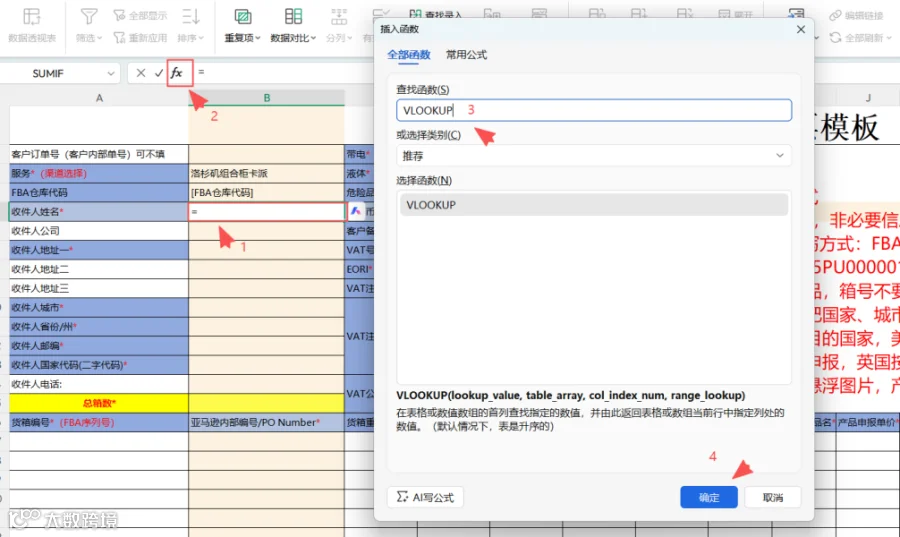Click the 货箱编号 (FBA序列号) cell
The image size is (900, 537).
click(x=99, y=422)
